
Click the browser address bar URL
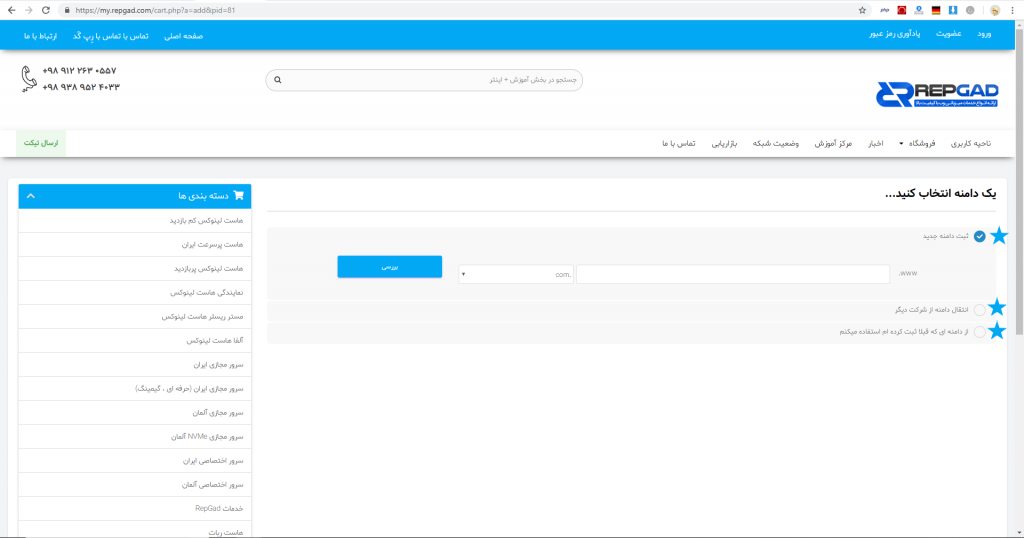pyautogui.click(x=155, y=10)
